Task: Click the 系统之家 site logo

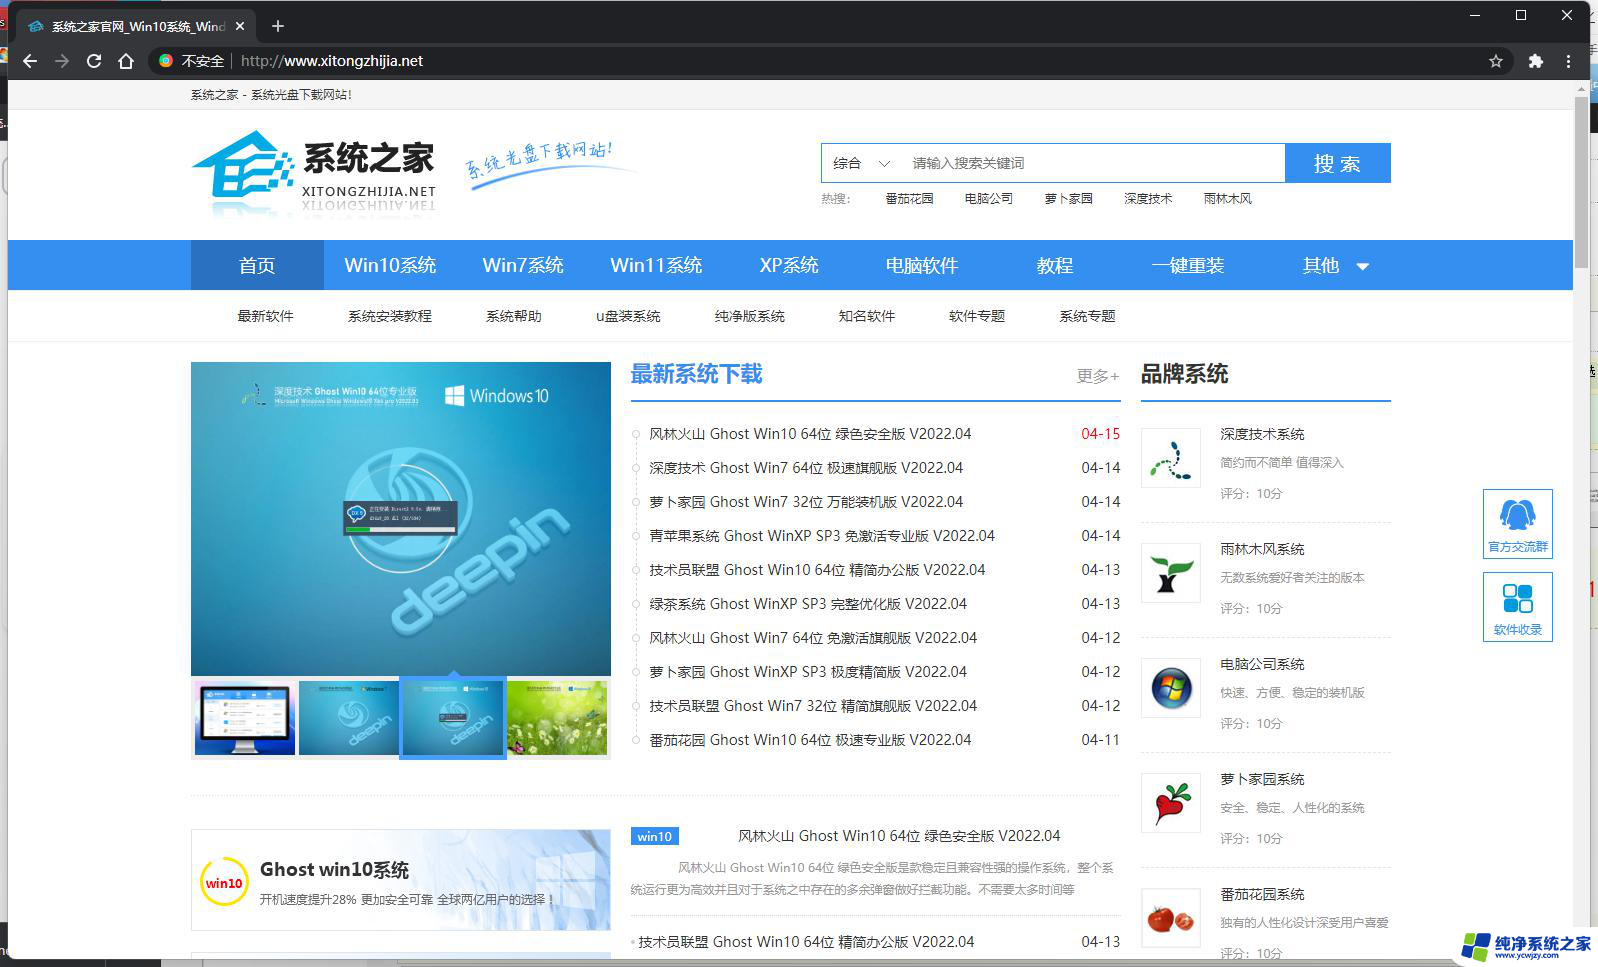Action: [314, 173]
